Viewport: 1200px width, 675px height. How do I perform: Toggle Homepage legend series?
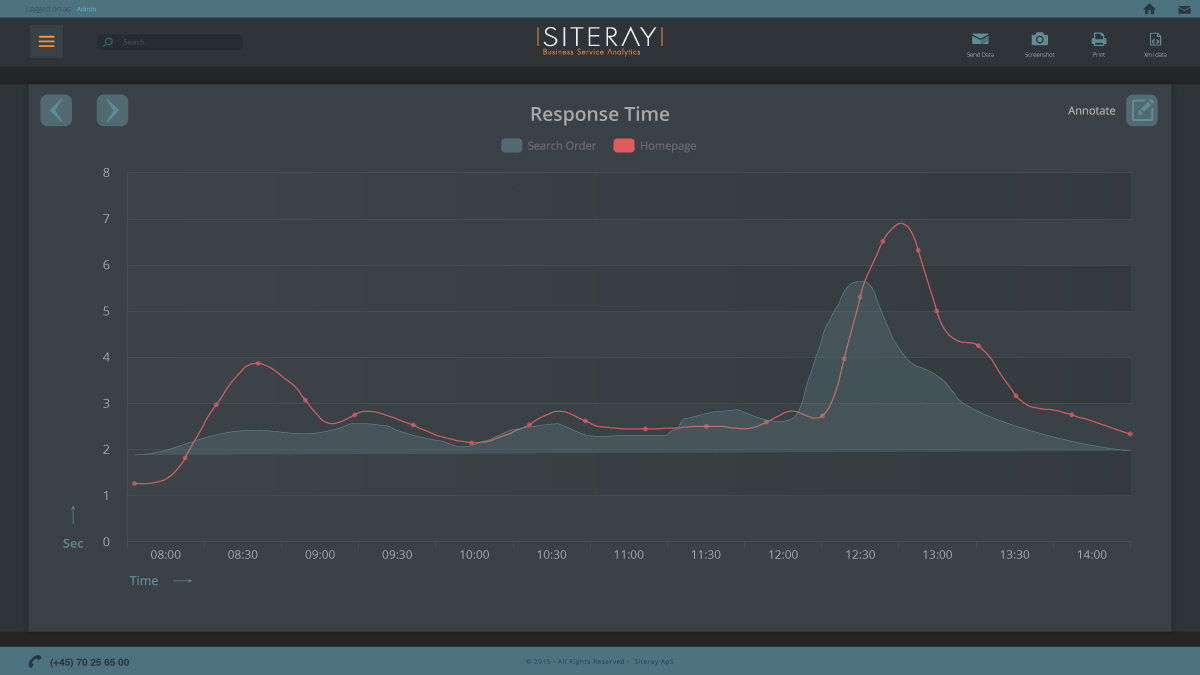[x=655, y=146]
